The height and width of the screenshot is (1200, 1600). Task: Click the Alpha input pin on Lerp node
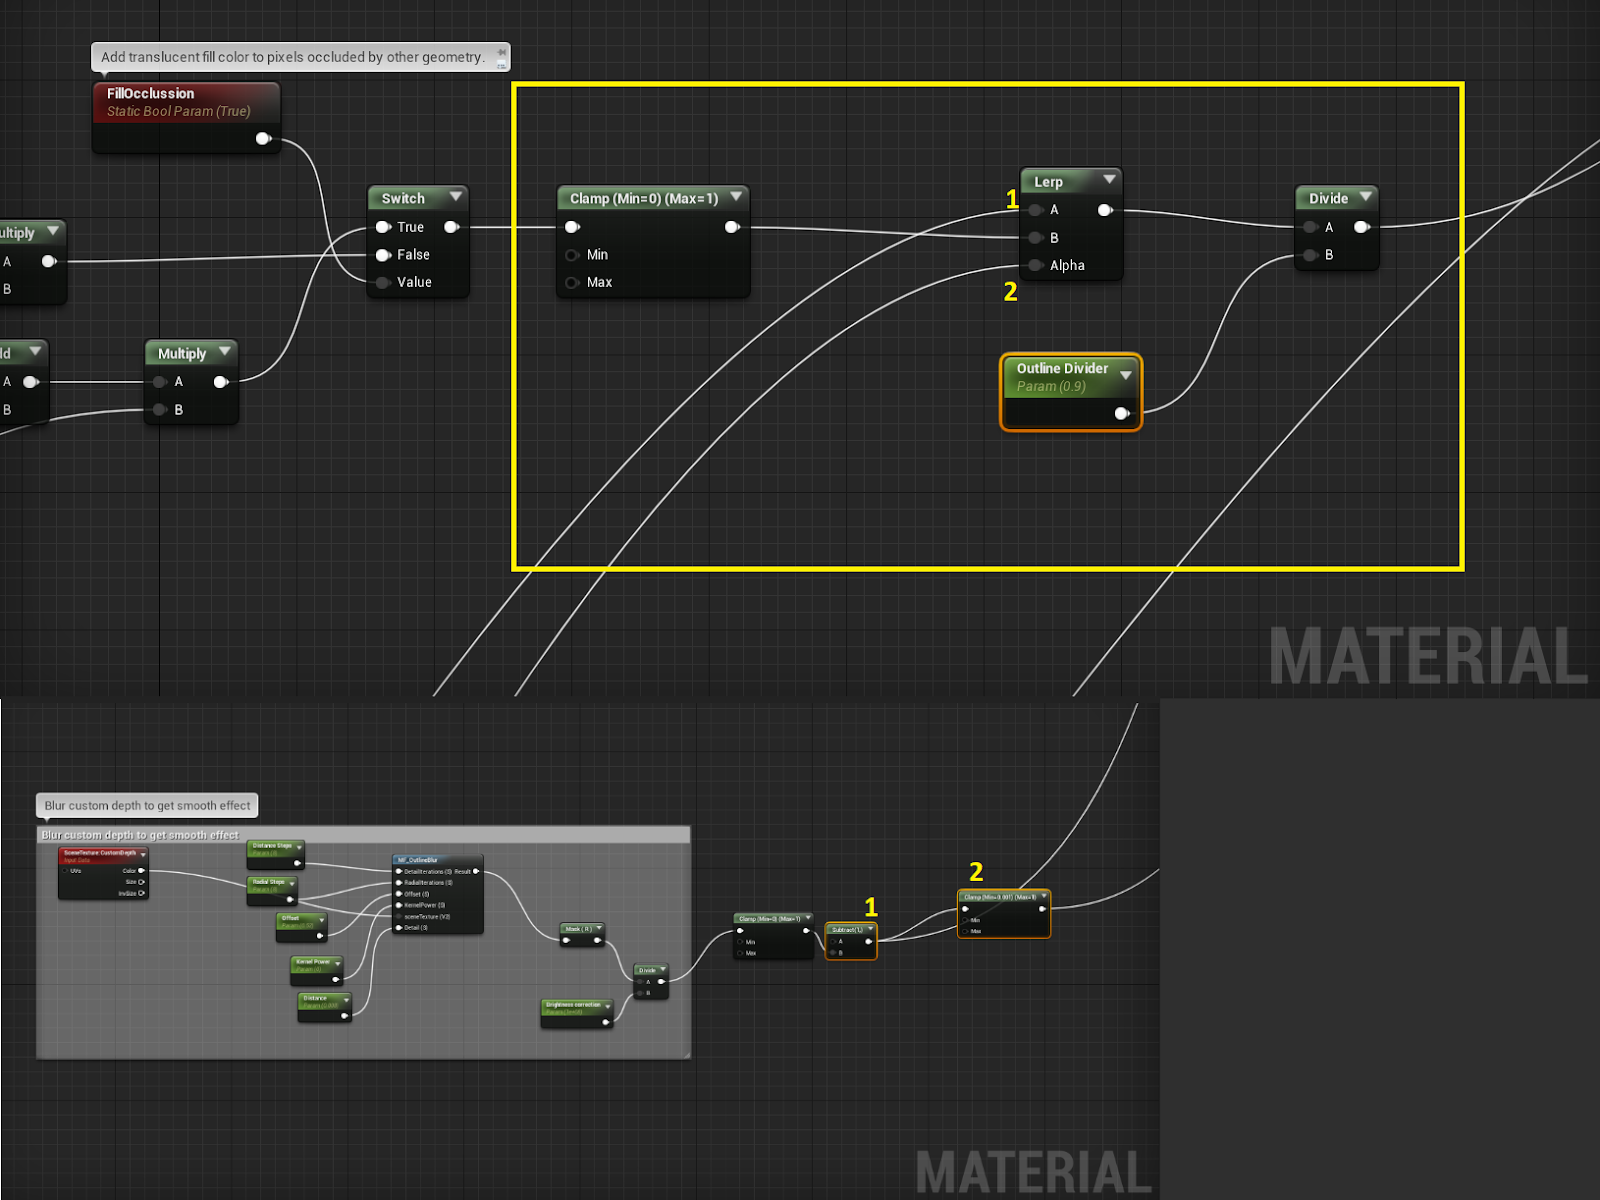click(x=1036, y=265)
